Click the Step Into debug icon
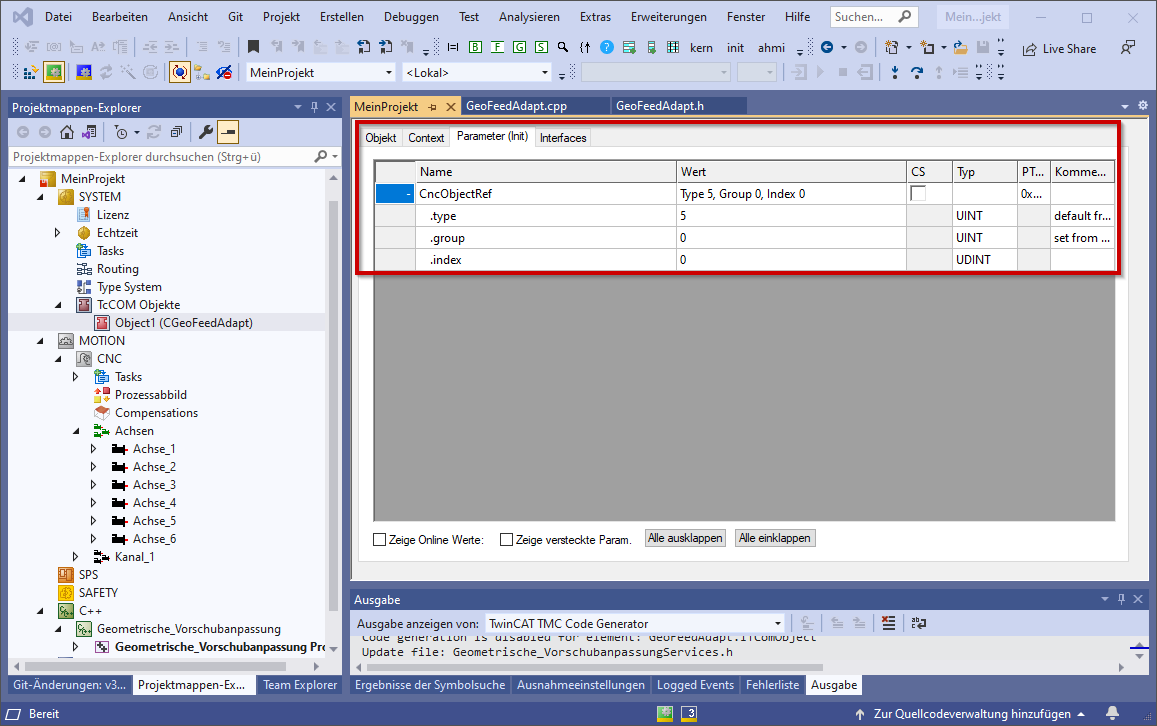Screen dimensions: 1157x726 (x=895, y=72)
